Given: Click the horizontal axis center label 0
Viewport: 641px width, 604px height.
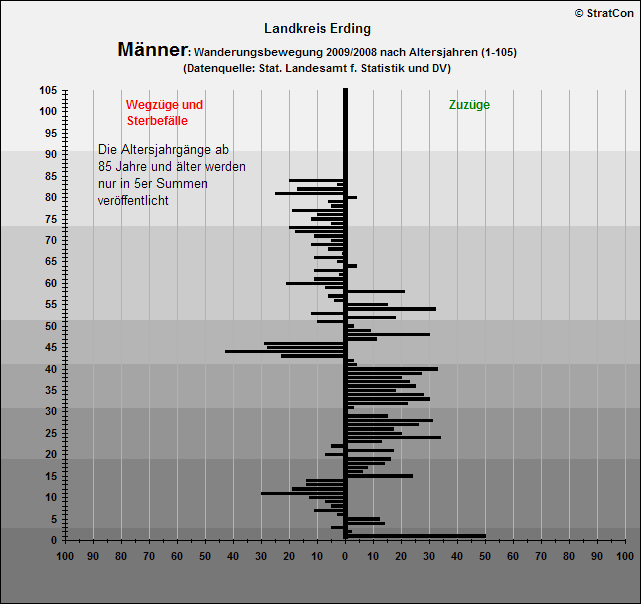Looking at the screenshot, I should [x=345, y=556].
